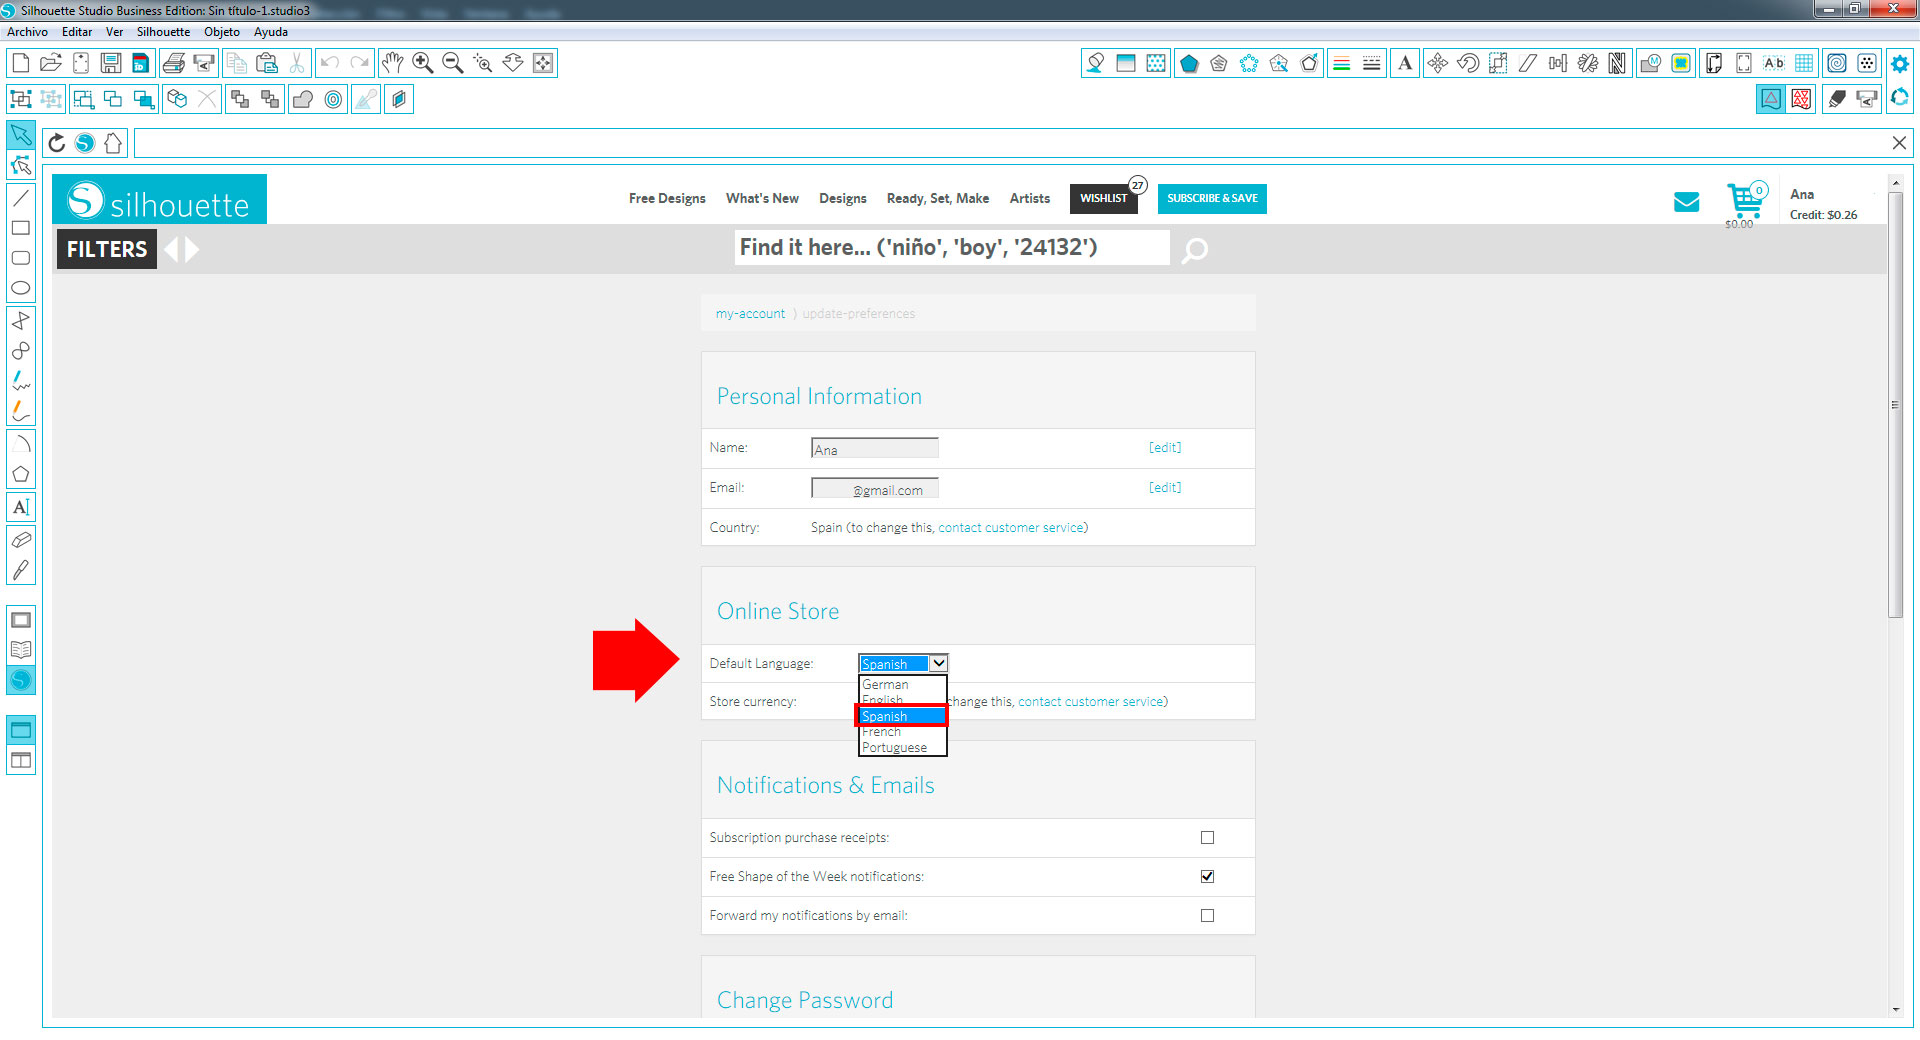Save to SD card icon
The width and height of the screenshot is (1920, 1040).
(x=141, y=63)
